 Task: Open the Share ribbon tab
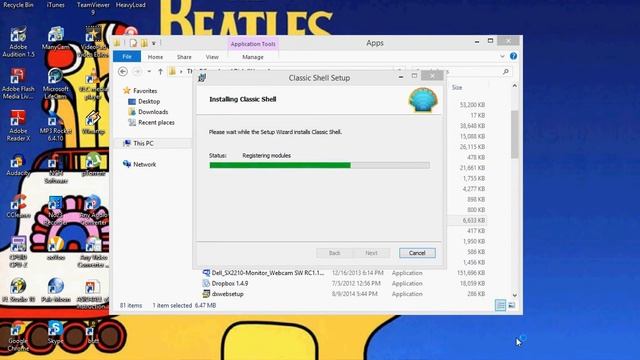pyautogui.click(x=184, y=57)
